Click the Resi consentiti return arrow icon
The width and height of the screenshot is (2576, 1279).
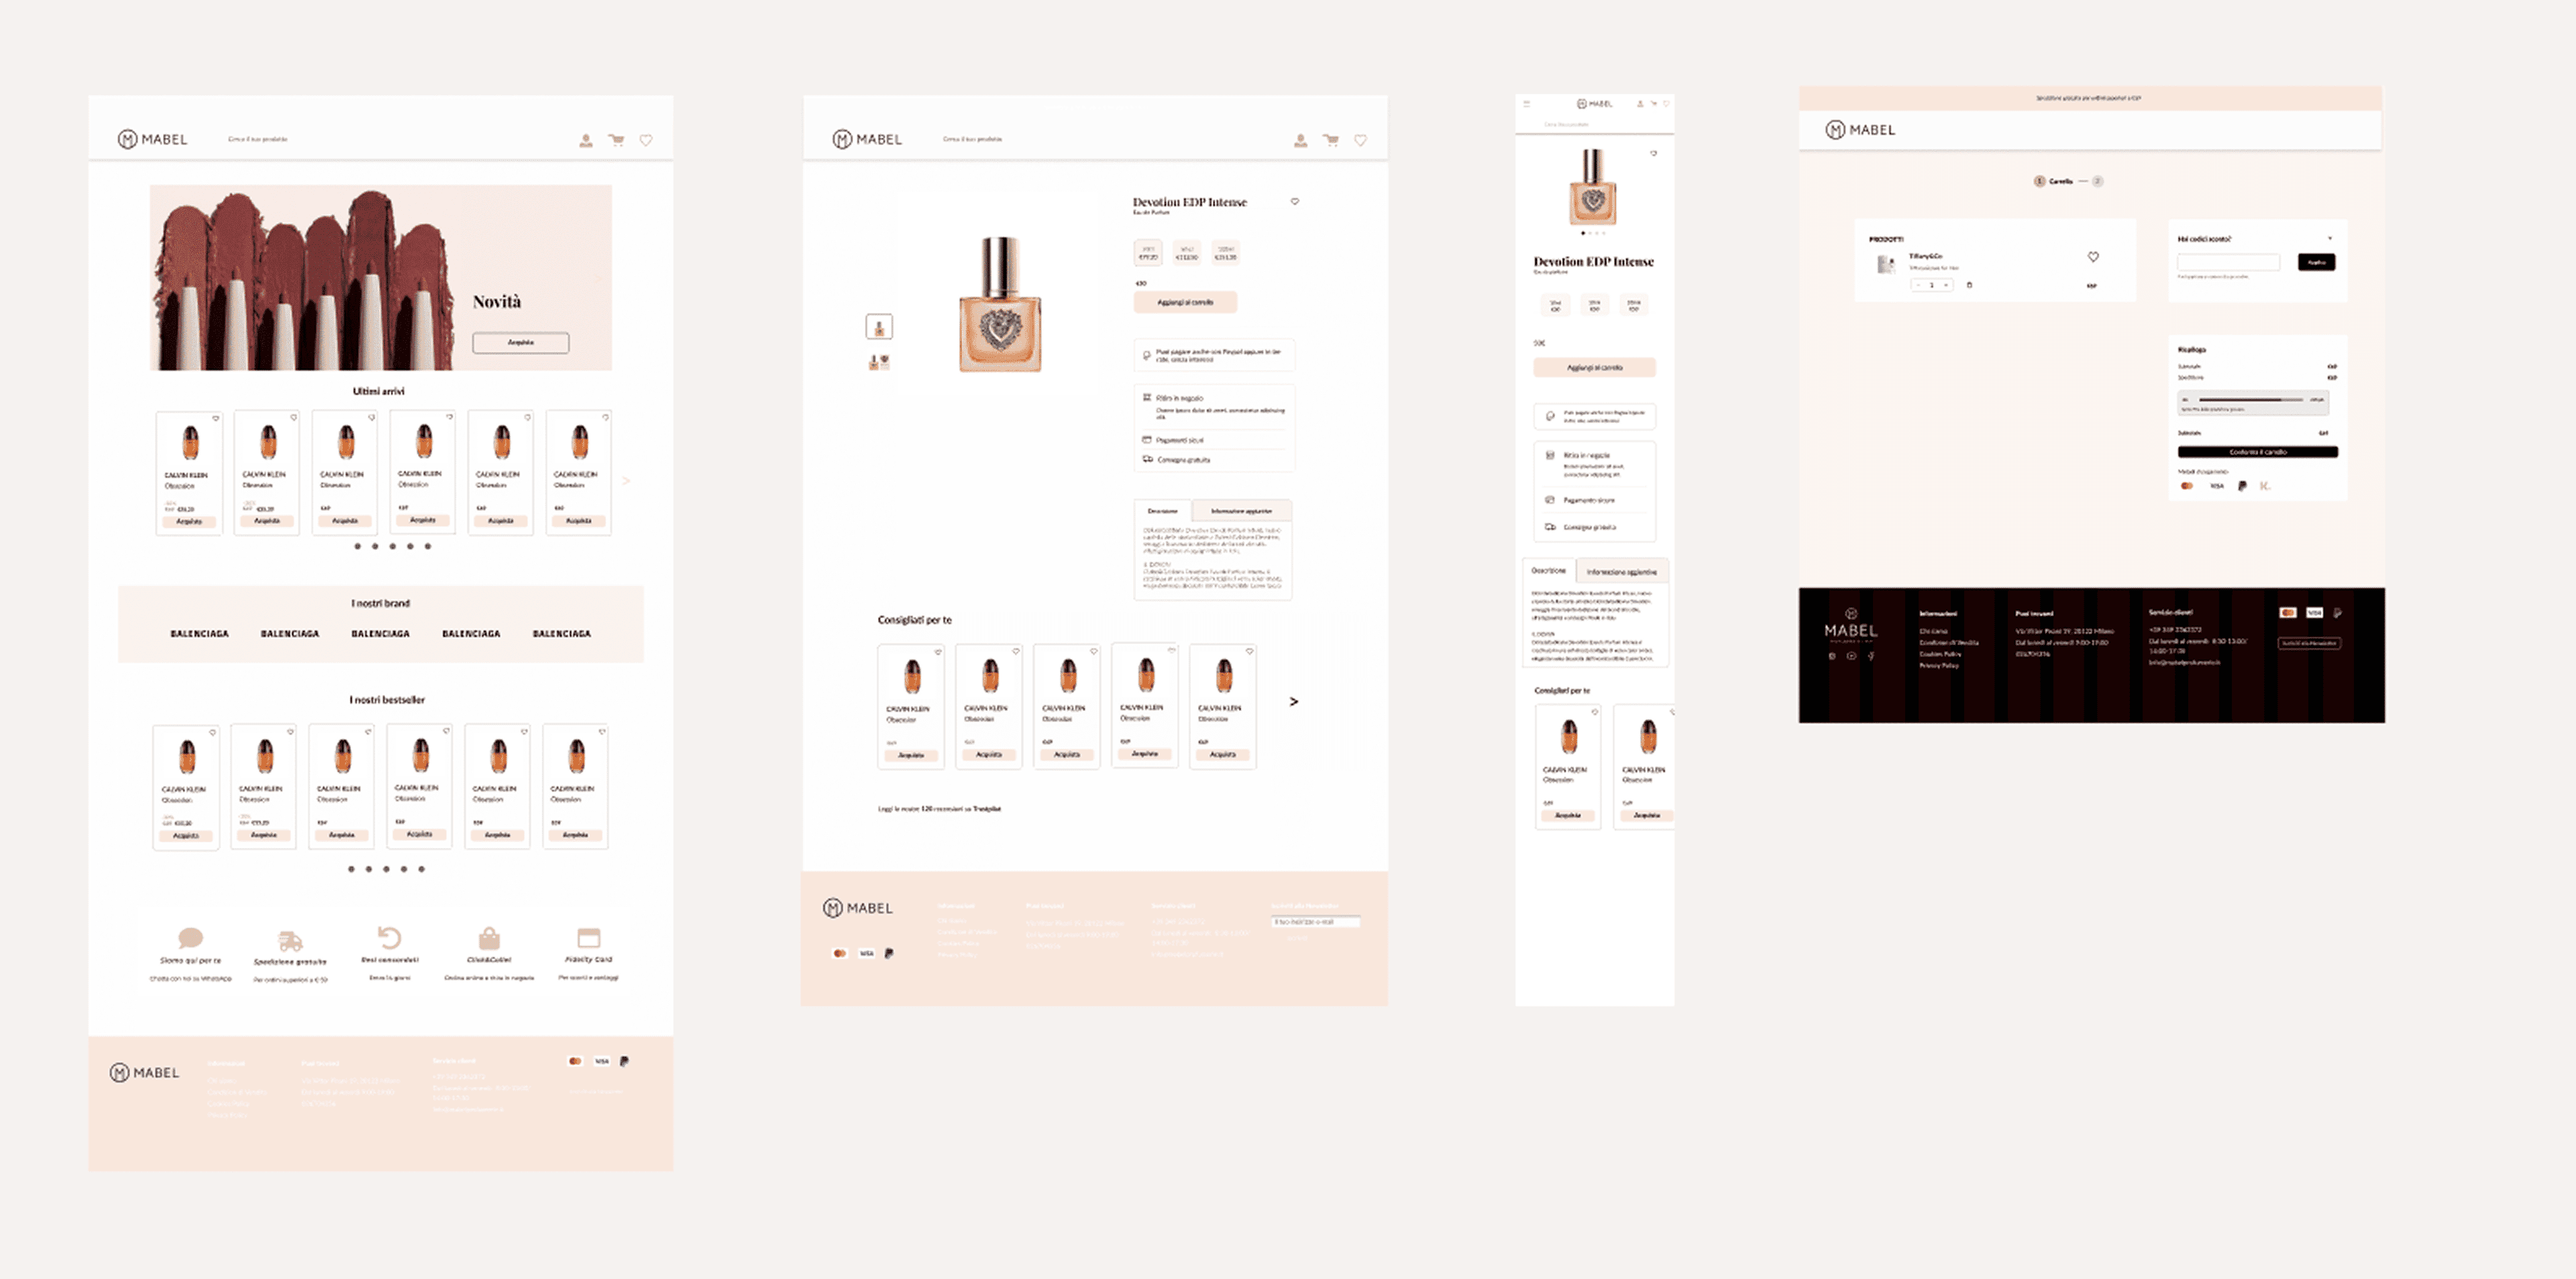(389, 937)
